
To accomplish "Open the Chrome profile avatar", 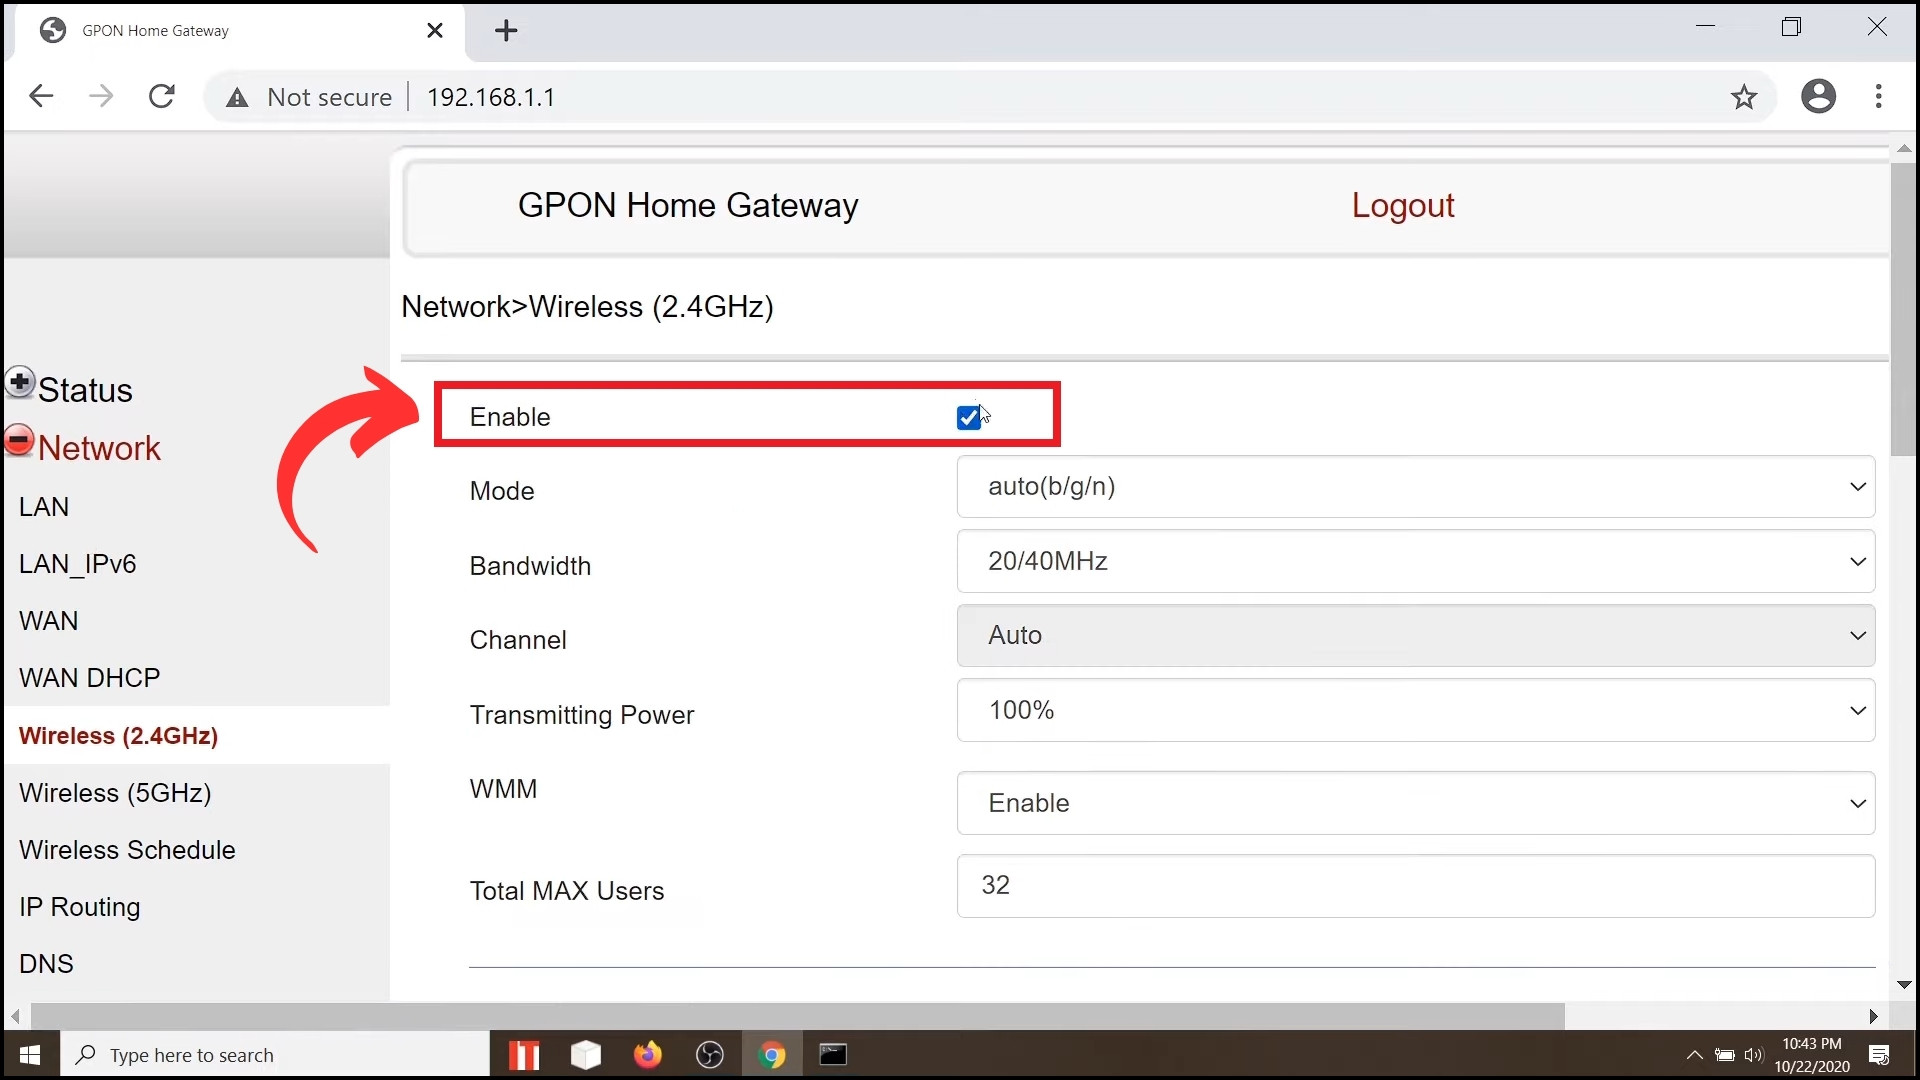I will pyautogui.click(x=1818, y=97).
